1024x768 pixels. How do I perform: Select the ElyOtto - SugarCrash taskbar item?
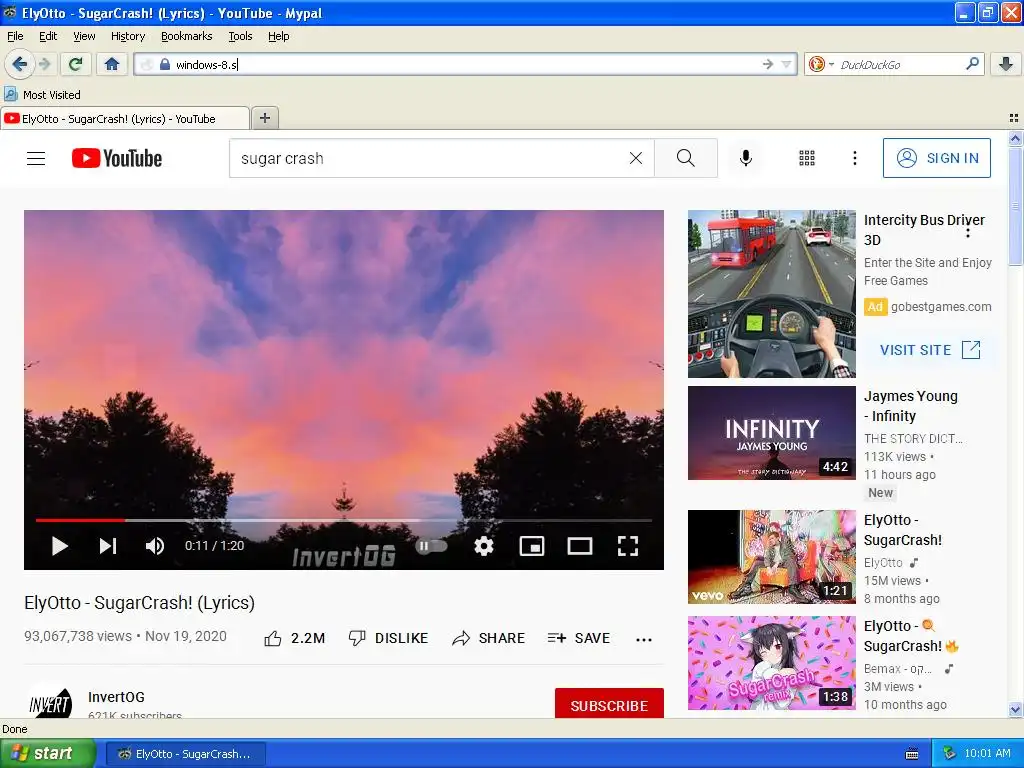(185, 754)
